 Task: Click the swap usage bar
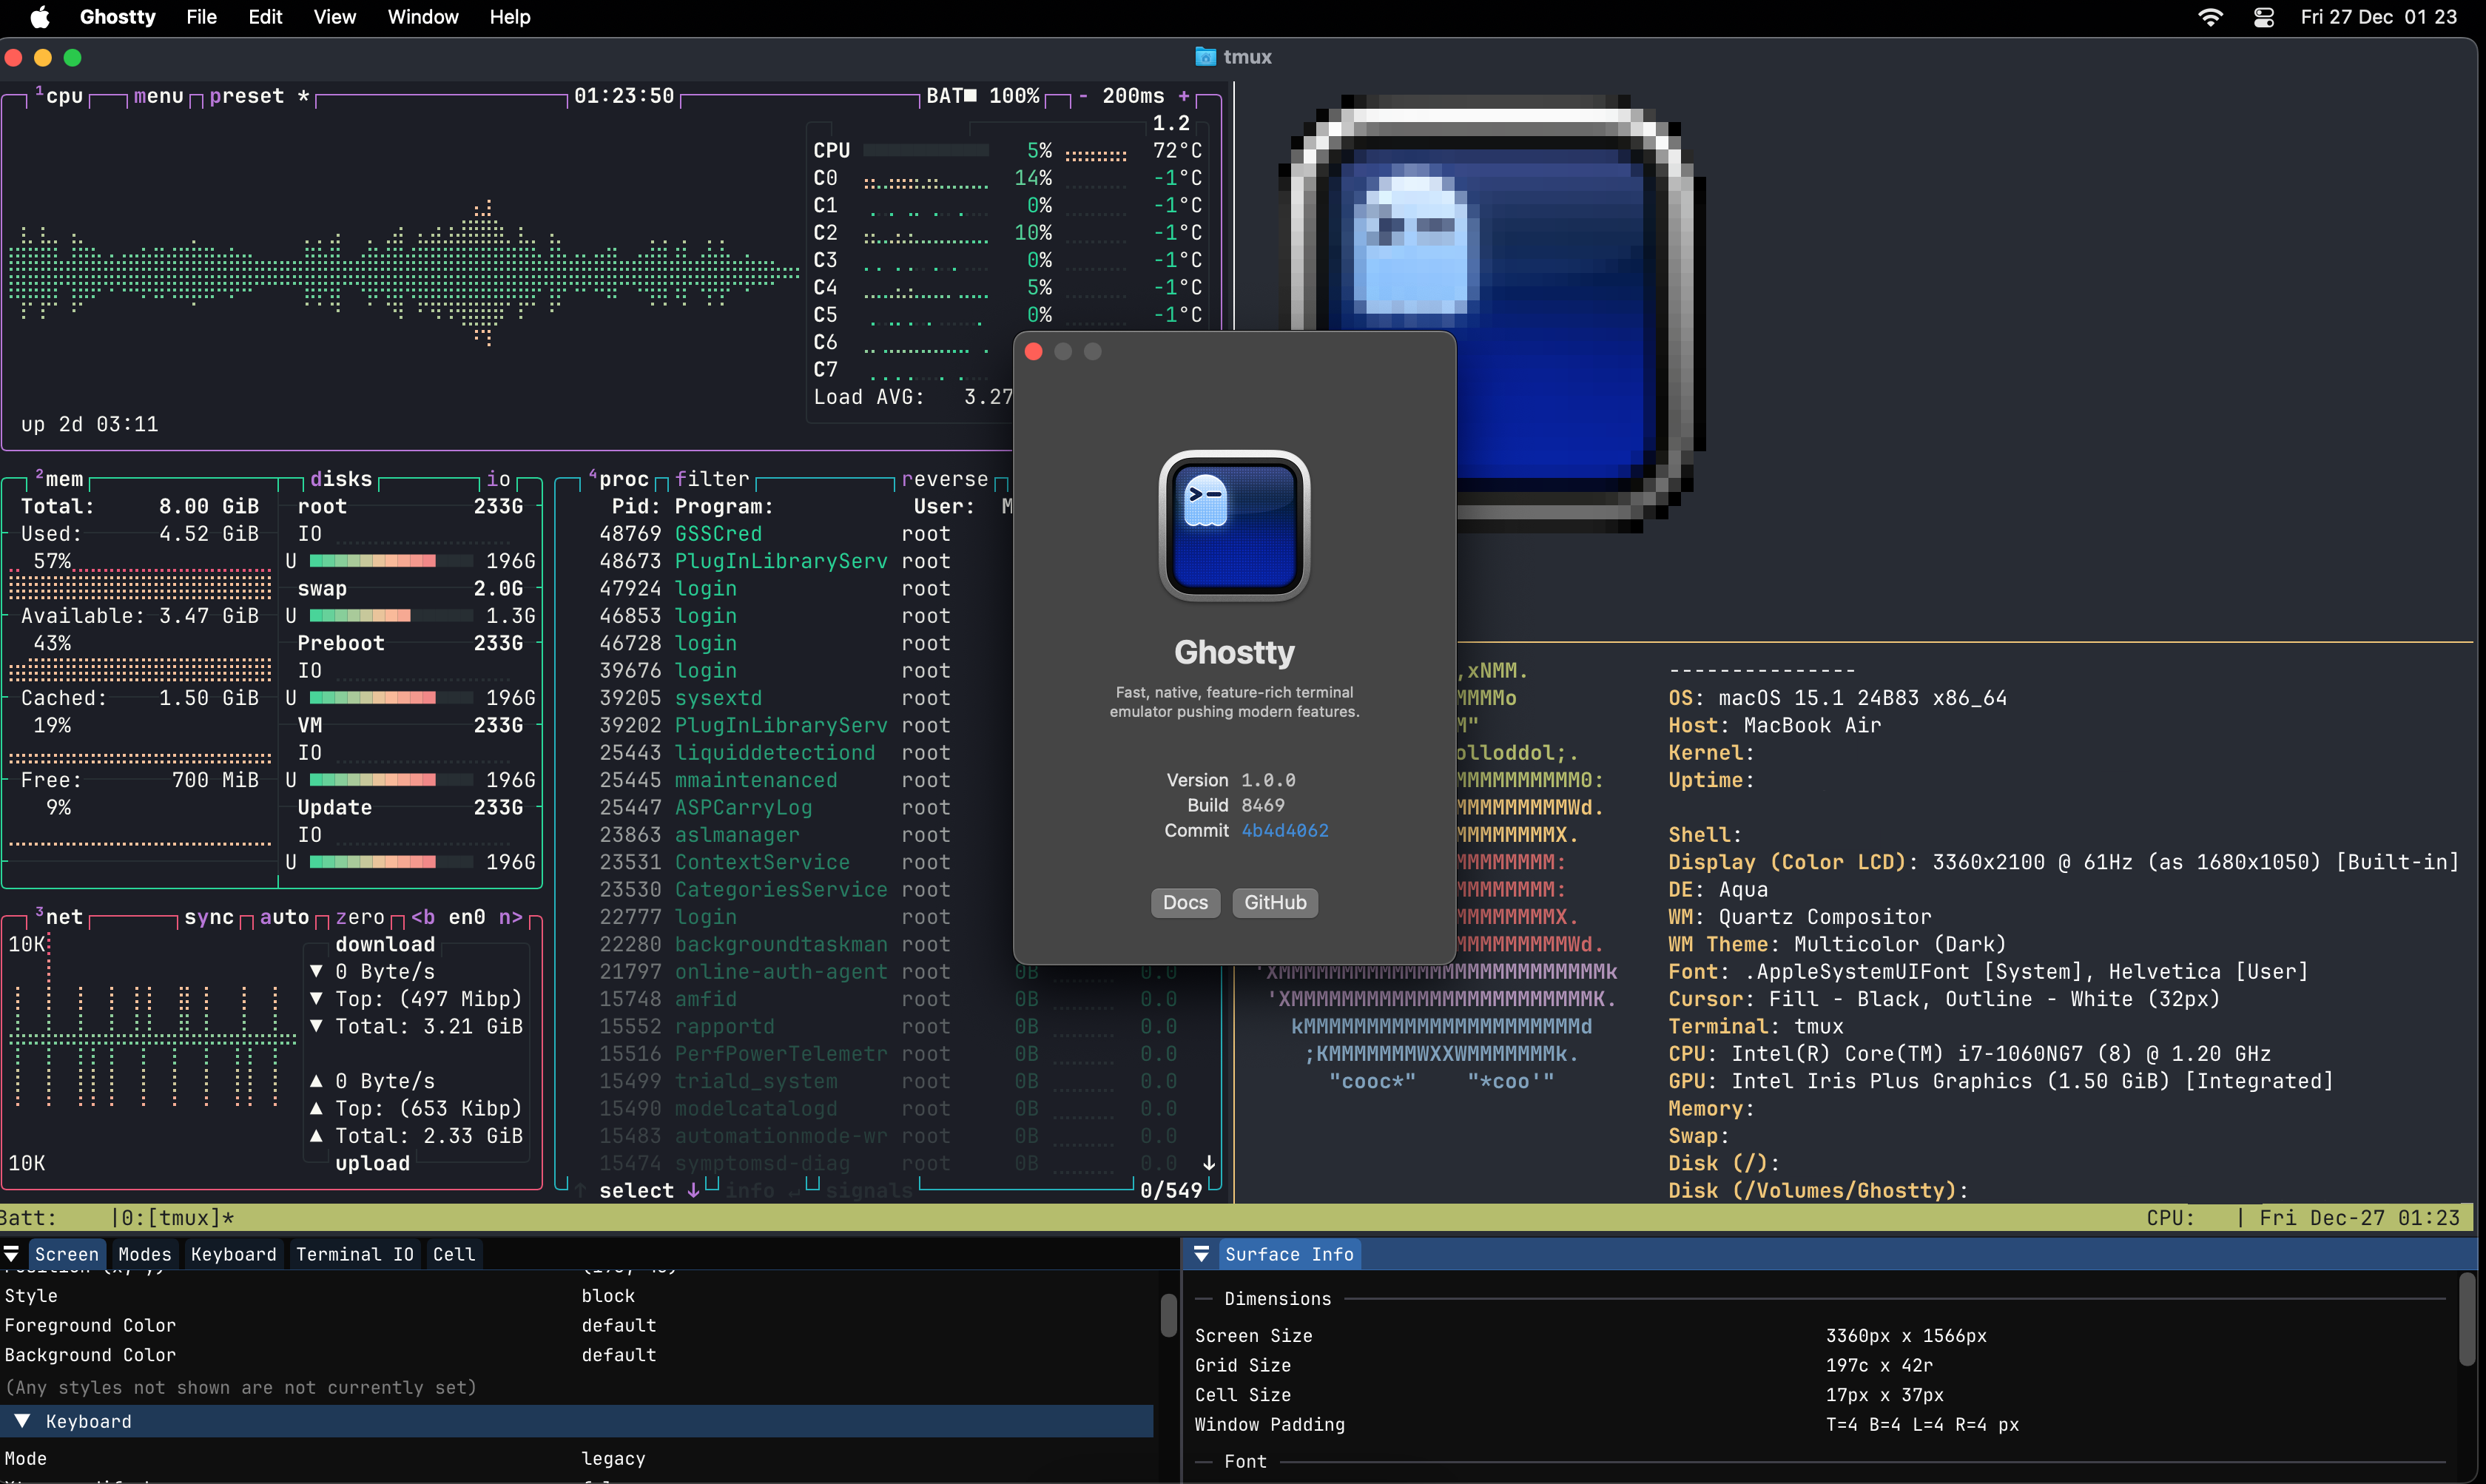point(391,616)
